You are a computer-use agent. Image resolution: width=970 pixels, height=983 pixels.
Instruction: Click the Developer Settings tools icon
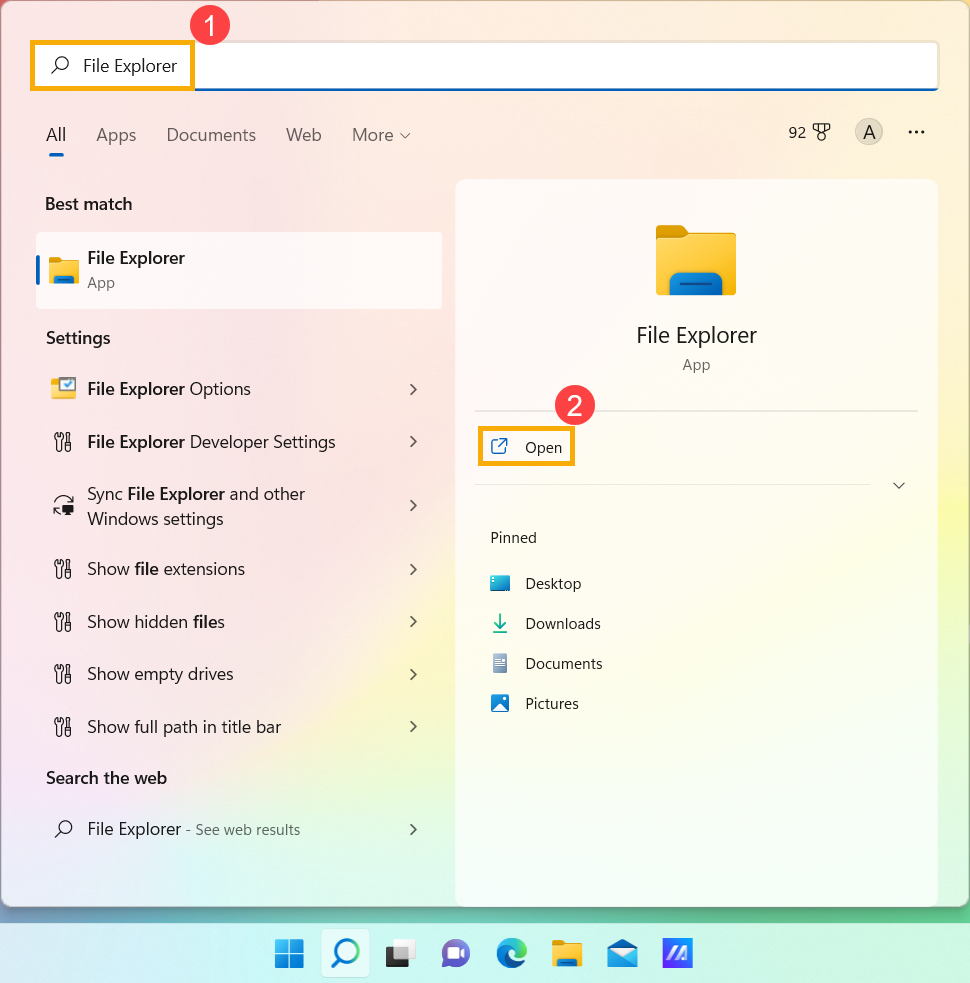pos(63,442)
